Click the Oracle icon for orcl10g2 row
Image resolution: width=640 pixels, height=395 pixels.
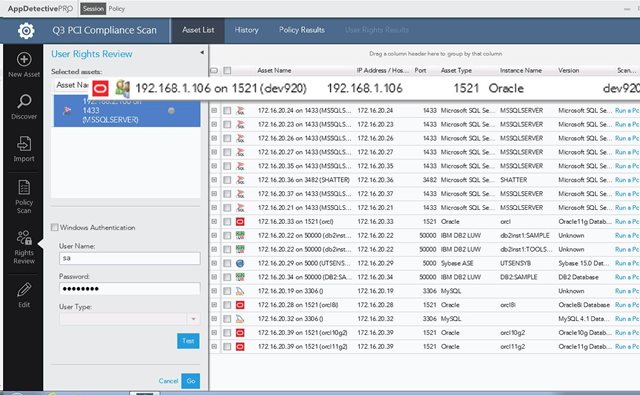(x=240, y=333)
